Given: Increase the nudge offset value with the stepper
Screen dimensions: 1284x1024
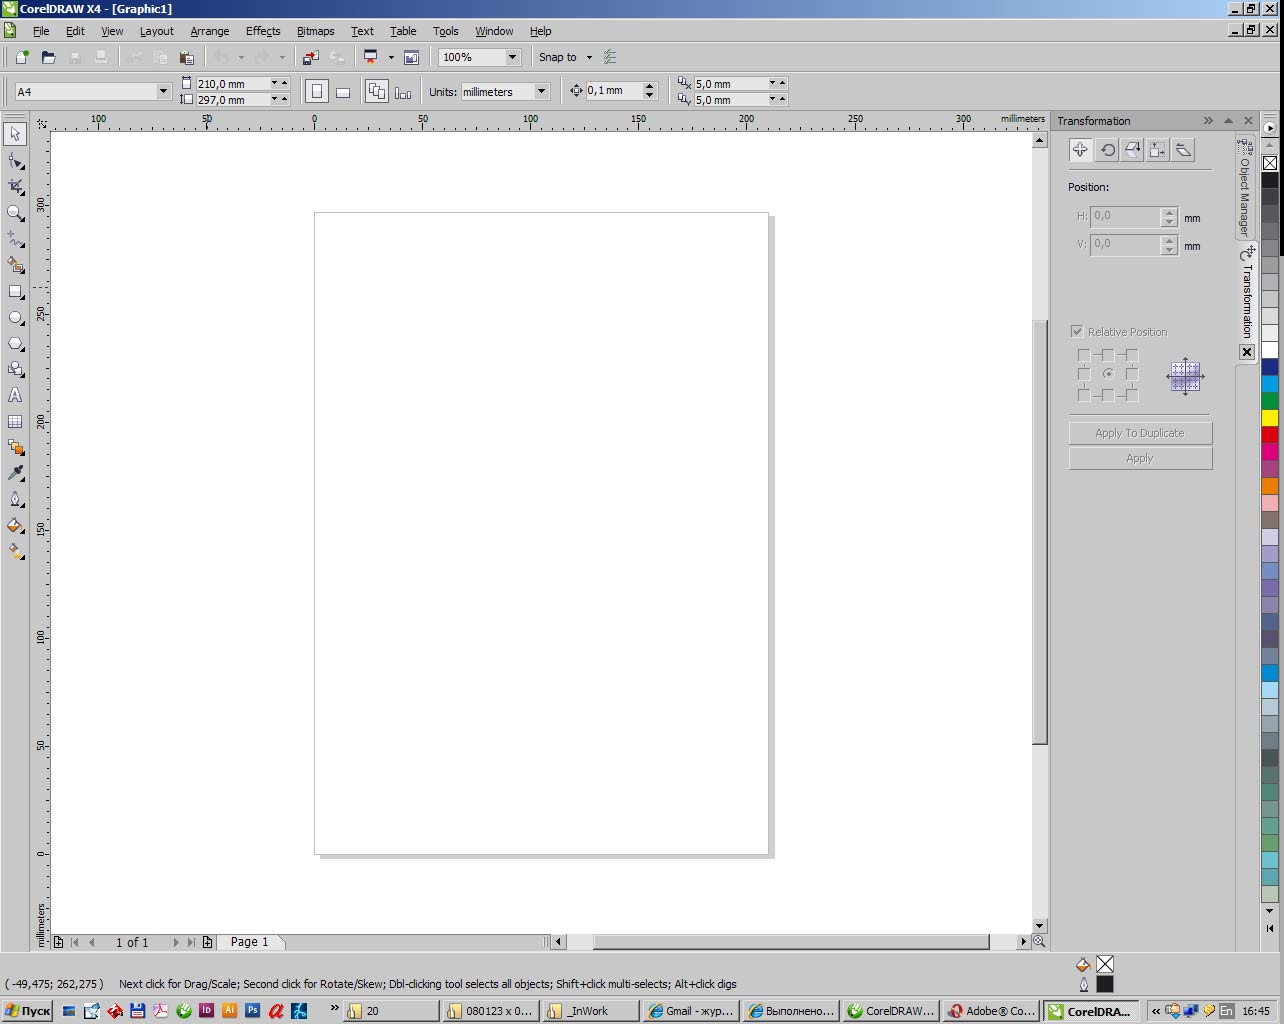Looking at the screenshot, I should (650, 87).
